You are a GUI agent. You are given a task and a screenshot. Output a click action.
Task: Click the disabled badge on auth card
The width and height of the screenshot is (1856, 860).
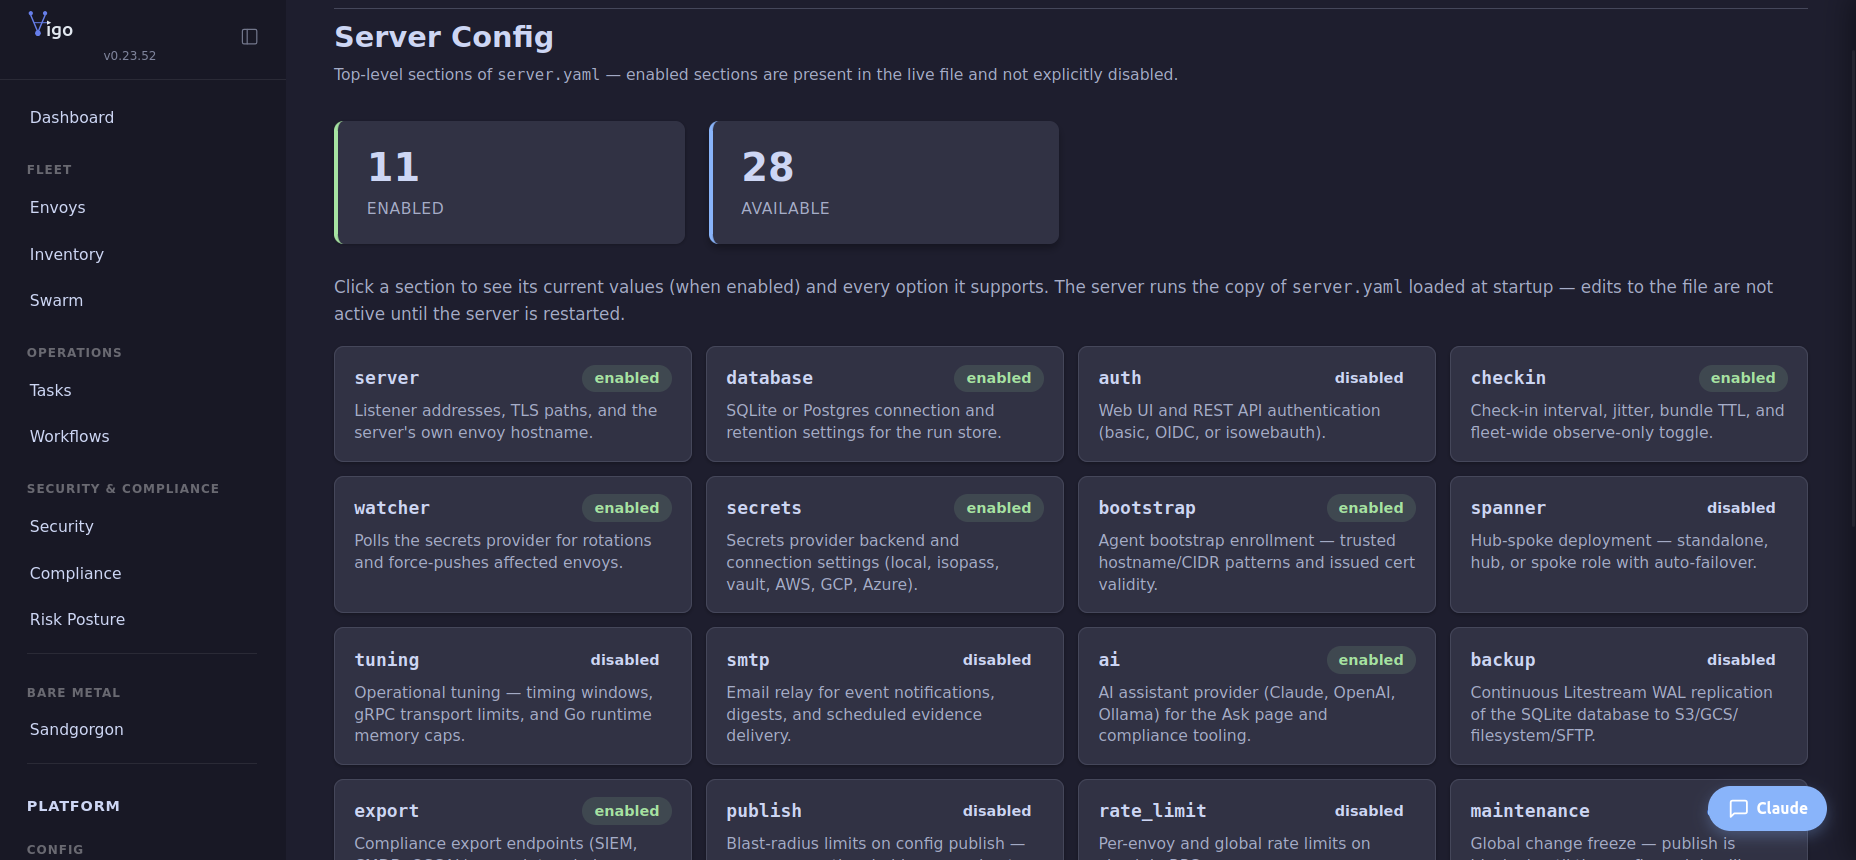1369,378
